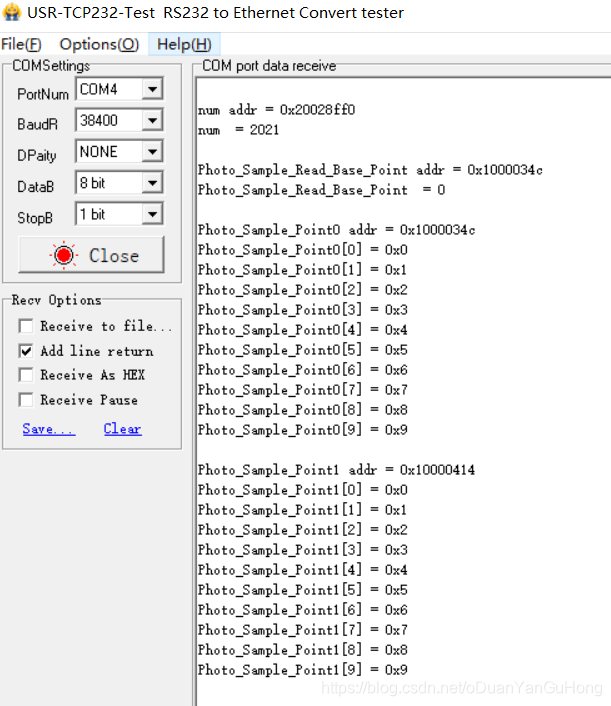Viewport: 611px width, 706px height.
Task: Open the Help(H) menu
Action: click(184, 44)
